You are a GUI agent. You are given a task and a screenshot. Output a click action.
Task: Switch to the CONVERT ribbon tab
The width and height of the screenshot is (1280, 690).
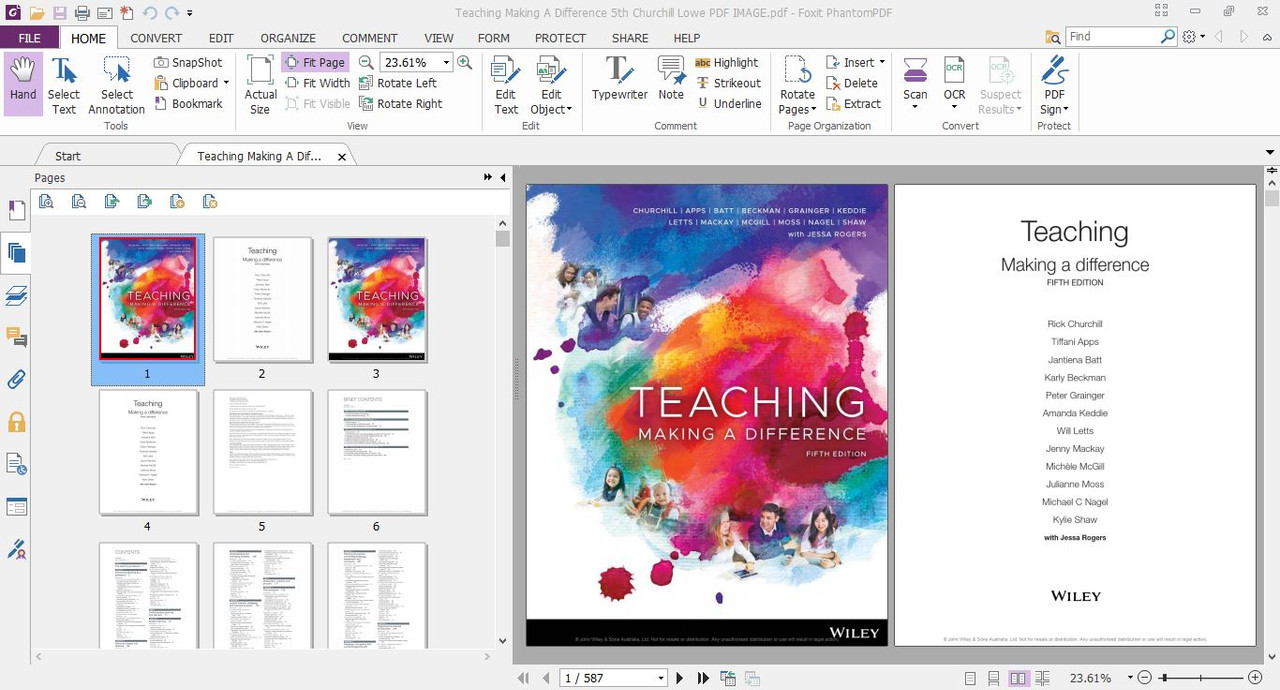pyautogui.click(x=156, y=38)
